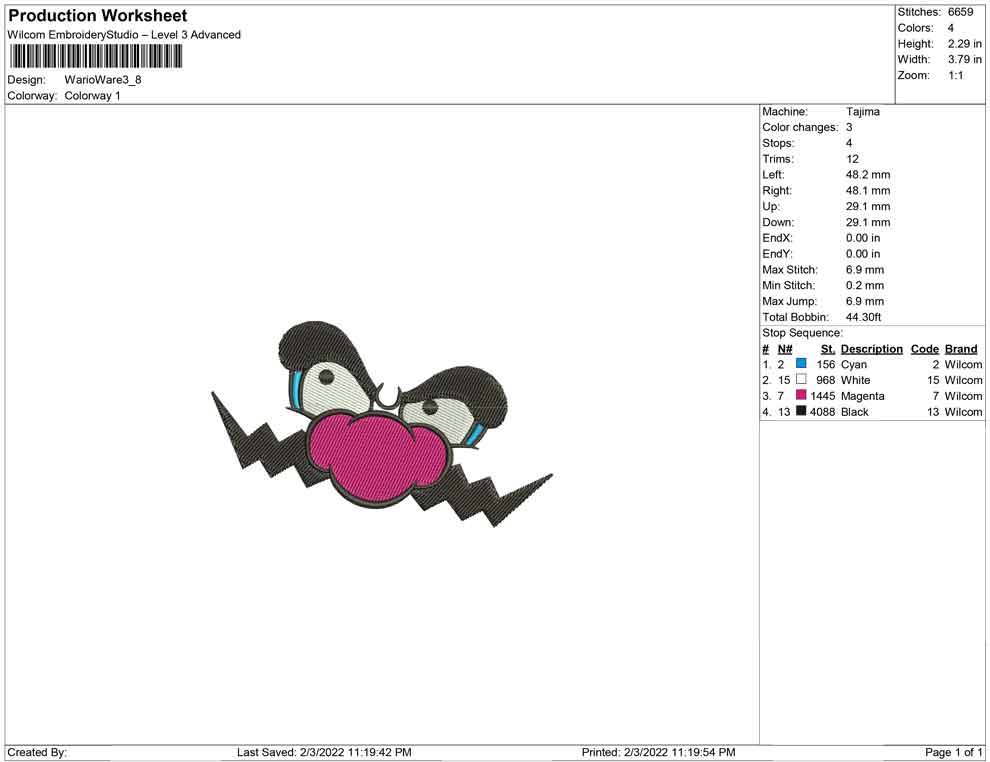Viewport: 990px width, 762px height.
Task: Click the 'White' description in stop sequence
Action: pyautogui.click(x=856, y=380)
